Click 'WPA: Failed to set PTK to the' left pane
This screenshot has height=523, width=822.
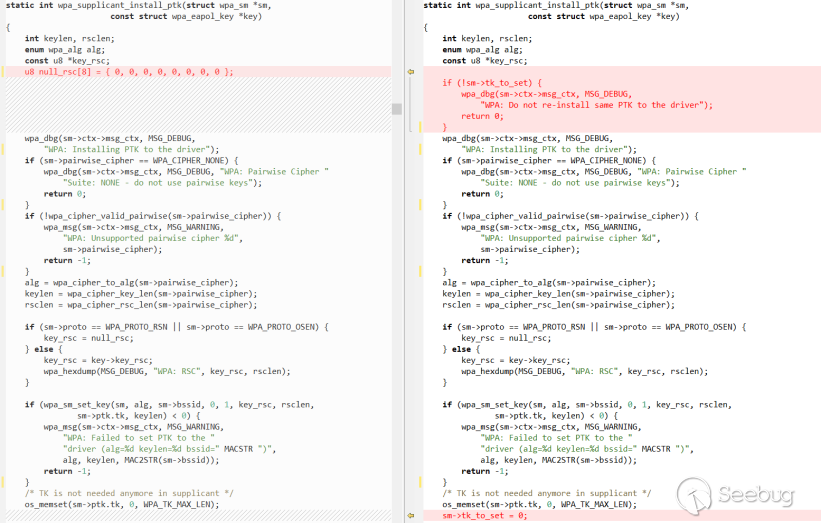point(138,438)
